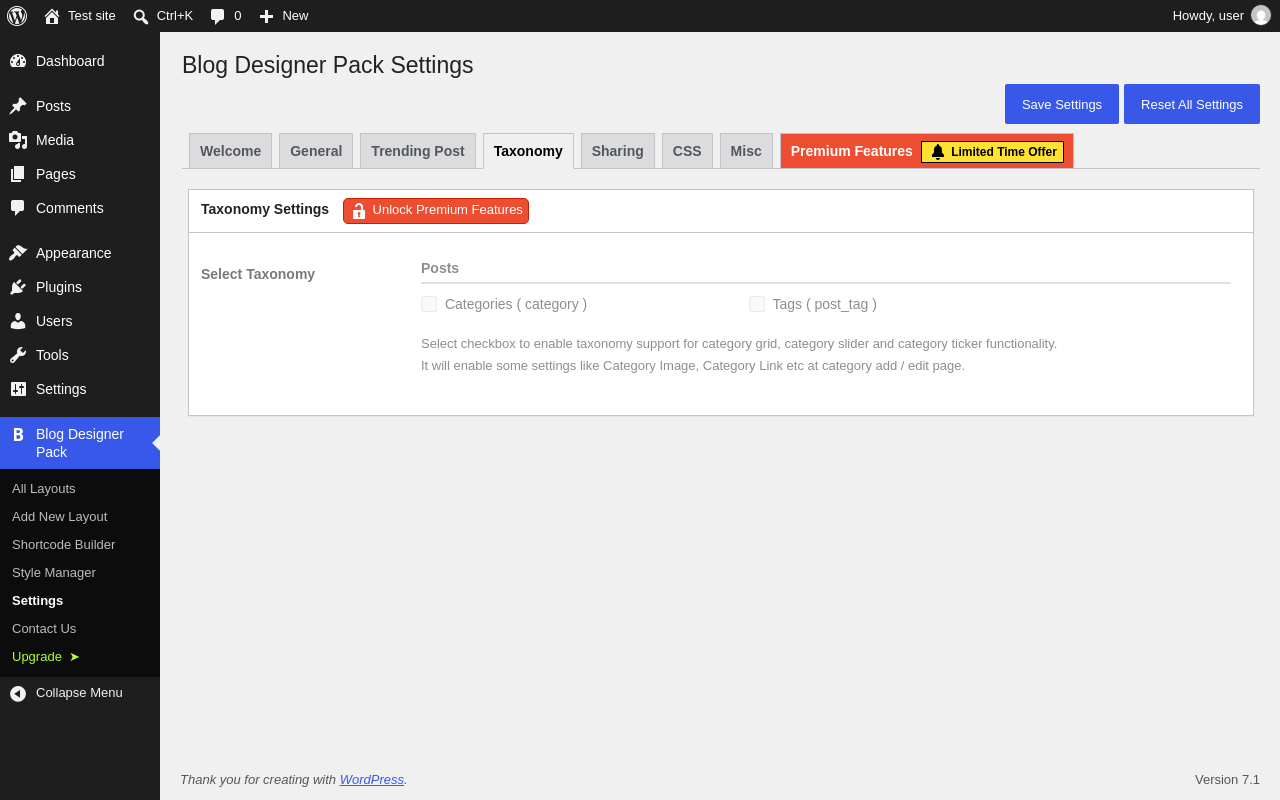
Task: Switch to the Welcome tab
Action: (230, 151)
